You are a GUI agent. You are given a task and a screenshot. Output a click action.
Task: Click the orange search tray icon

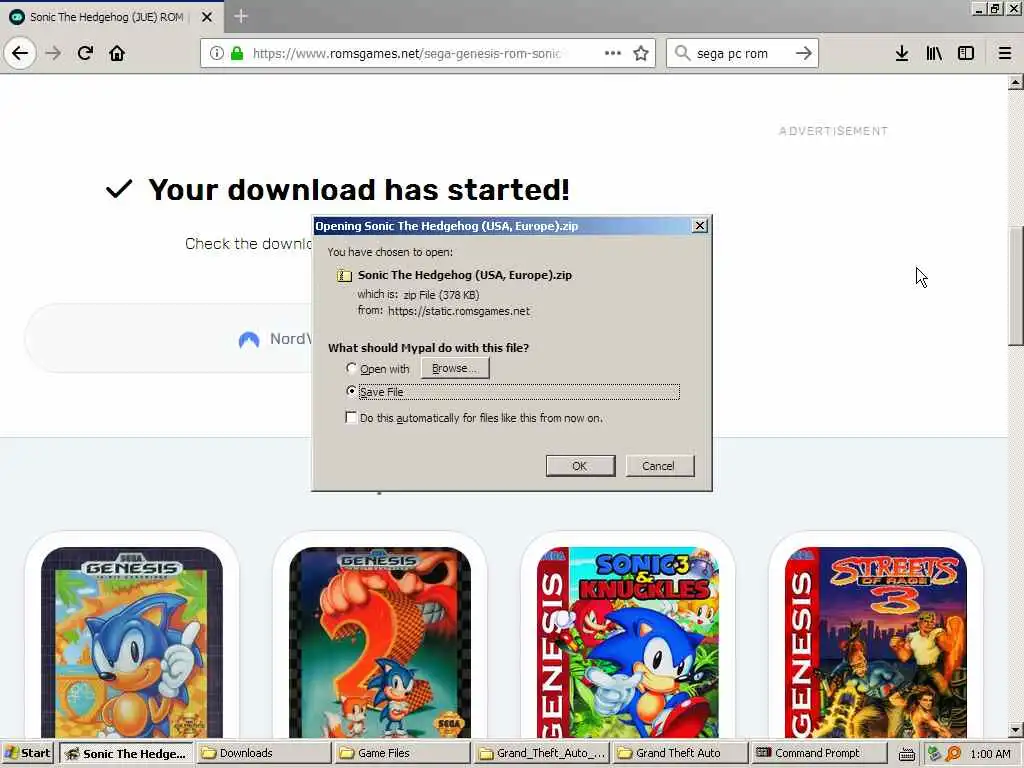click(953, 754)
